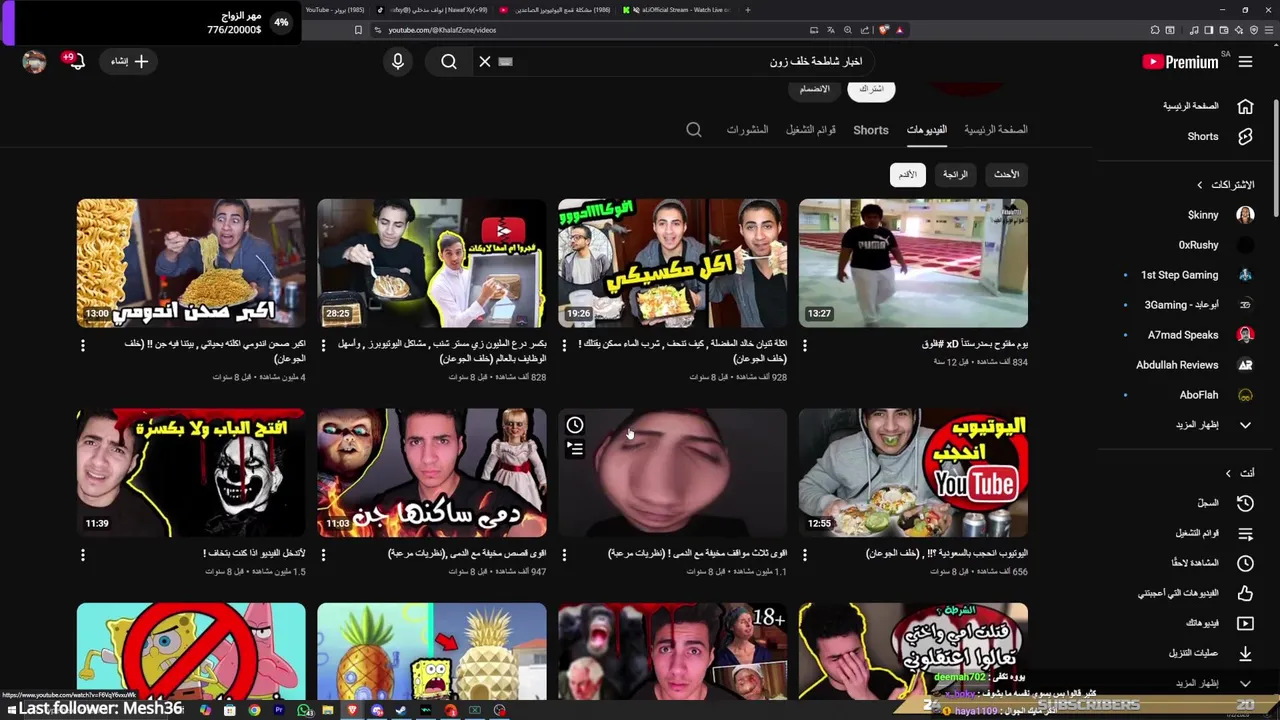Click the Create (إنشاء) button
Image resolution: width=1280 pixels, height=720 pixels.
(129, 62)
